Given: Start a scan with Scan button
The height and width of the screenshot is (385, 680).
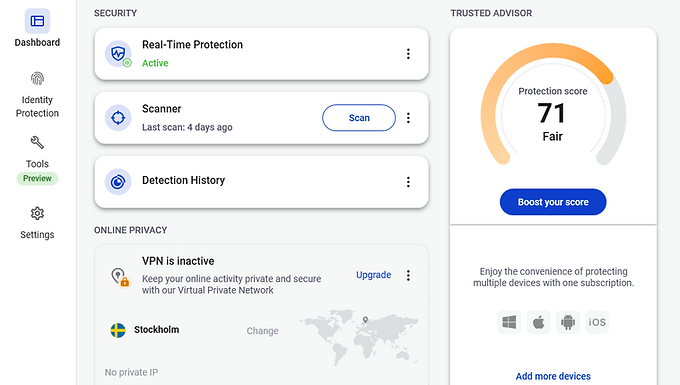Looking at the screenshot, I should [359, 117].
